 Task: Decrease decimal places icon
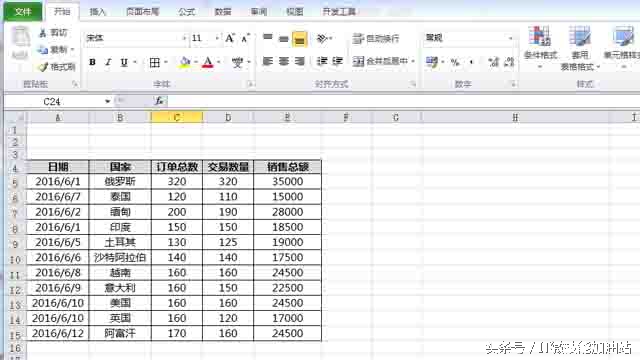point(509,62)
